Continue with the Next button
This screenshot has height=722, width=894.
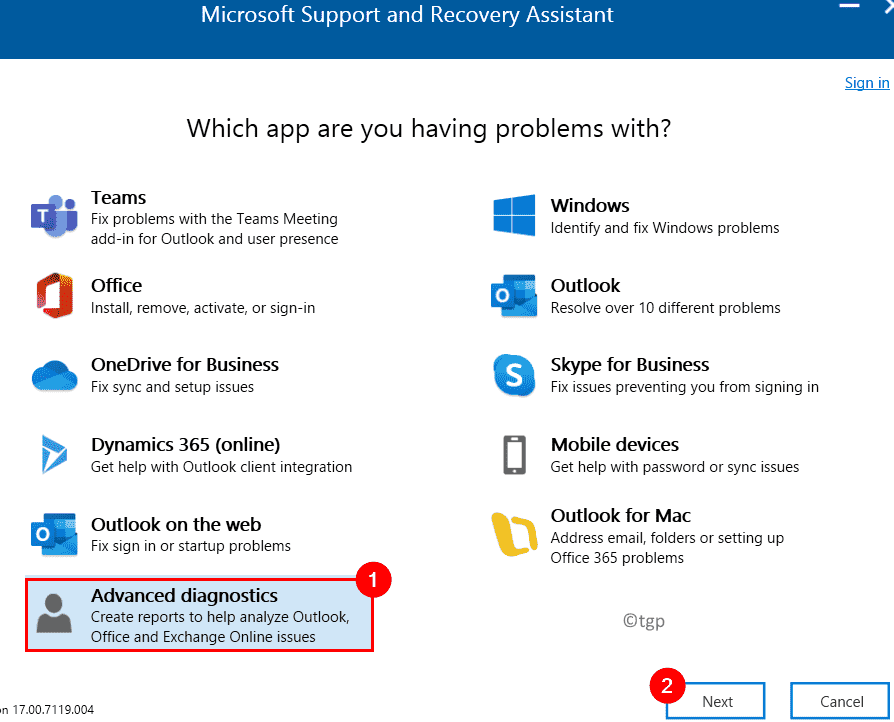pyautogui.click(x=716, y=701)
